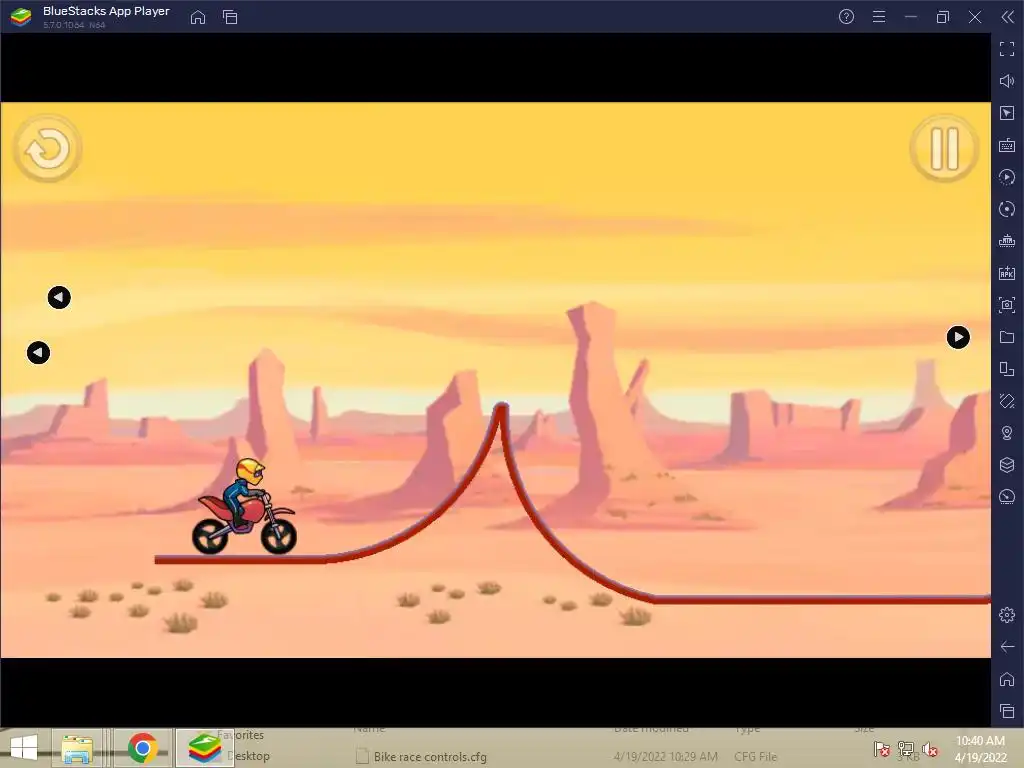The height and width of the screenshot is (768, 1024).
Task: Click the motorbike rider in the game
Action: 245,506
